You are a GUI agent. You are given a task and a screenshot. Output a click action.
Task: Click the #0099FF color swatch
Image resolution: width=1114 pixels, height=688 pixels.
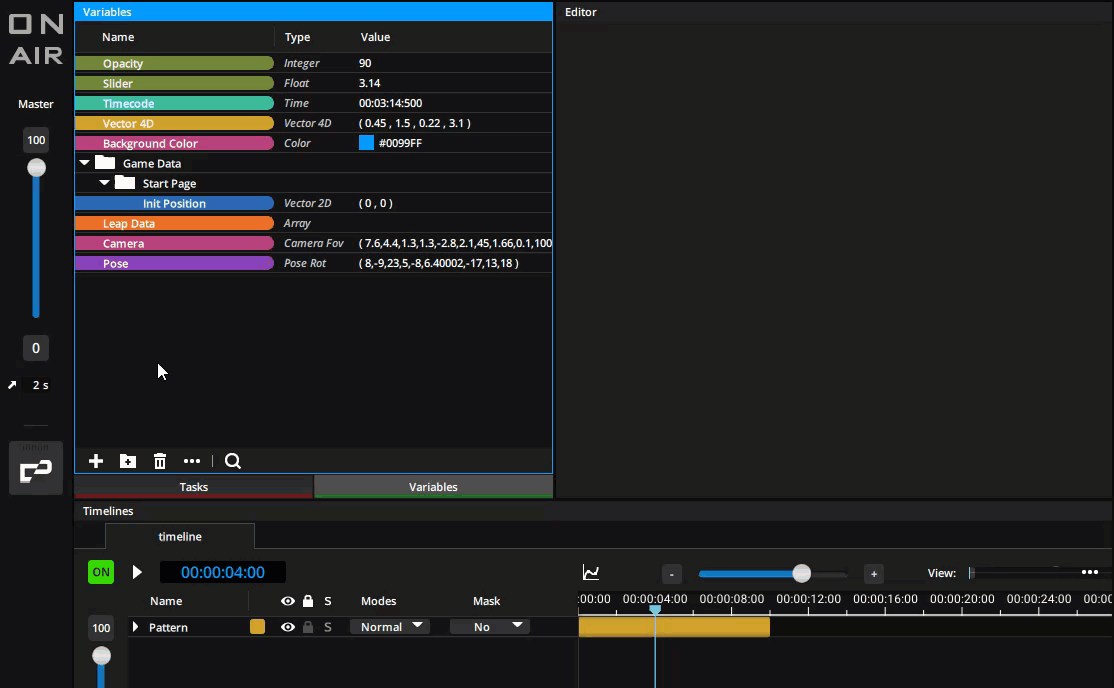[x=366, y=143]
